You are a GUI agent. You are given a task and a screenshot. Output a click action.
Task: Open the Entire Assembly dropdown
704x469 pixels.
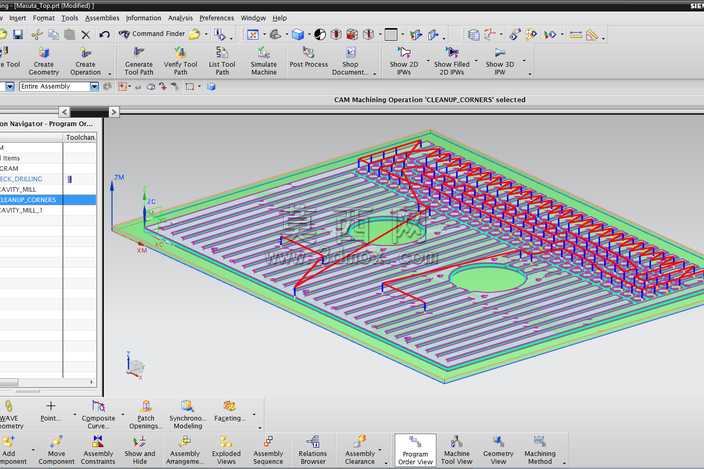coord(94,87)
